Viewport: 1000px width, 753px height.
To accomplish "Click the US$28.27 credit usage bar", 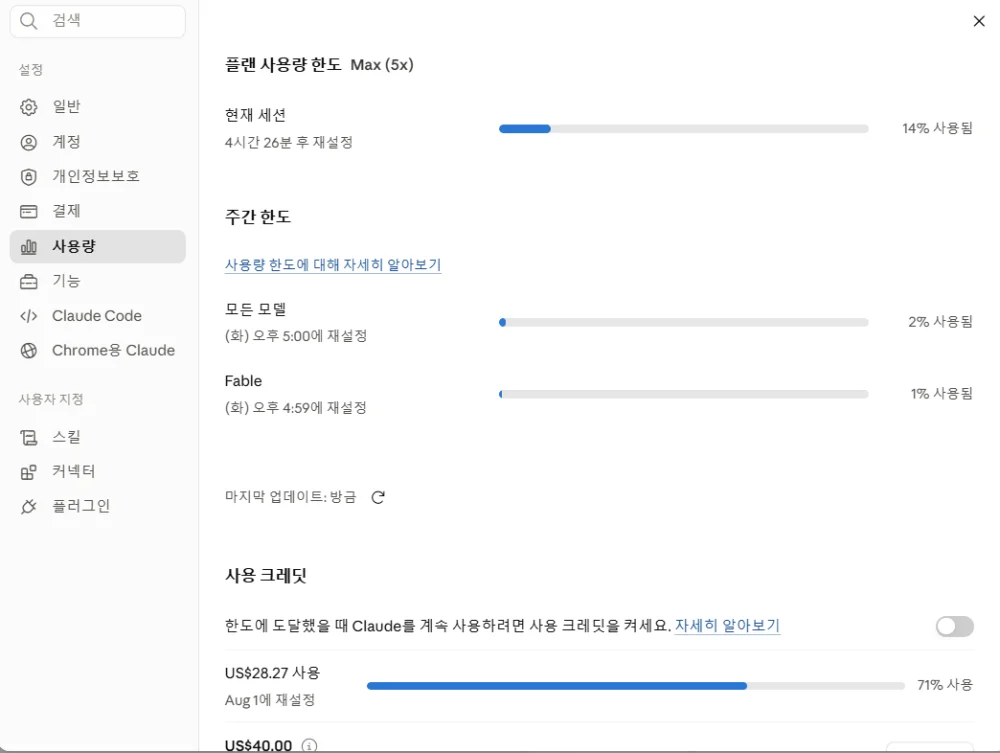I will pos(636,686).
